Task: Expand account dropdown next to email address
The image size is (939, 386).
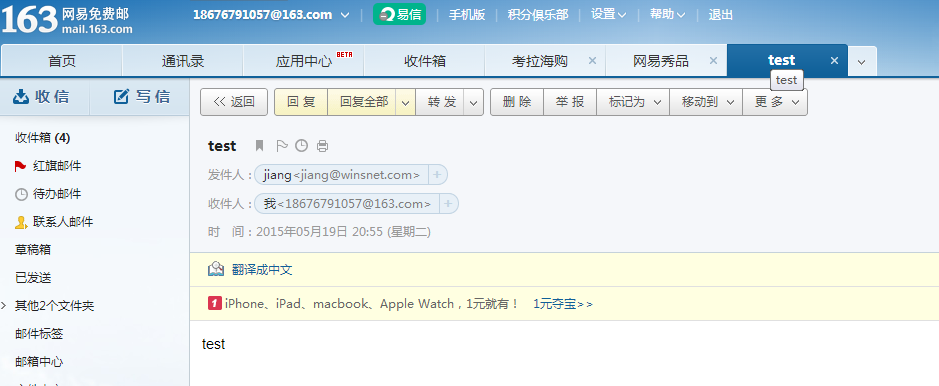Action: (x=345, y=16)
